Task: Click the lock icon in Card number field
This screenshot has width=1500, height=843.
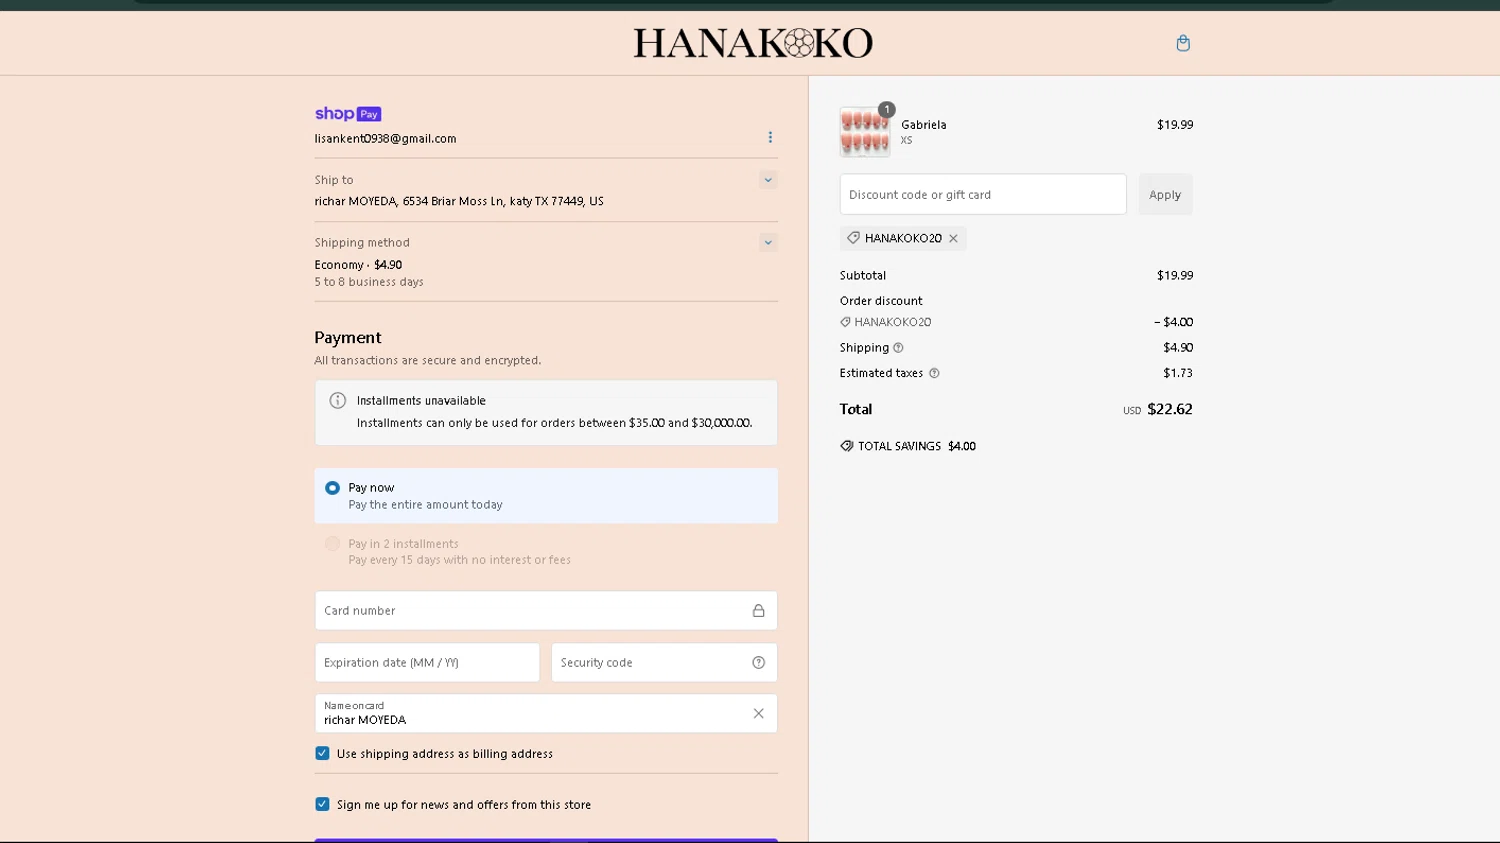Action: click(x=759, y=611)
